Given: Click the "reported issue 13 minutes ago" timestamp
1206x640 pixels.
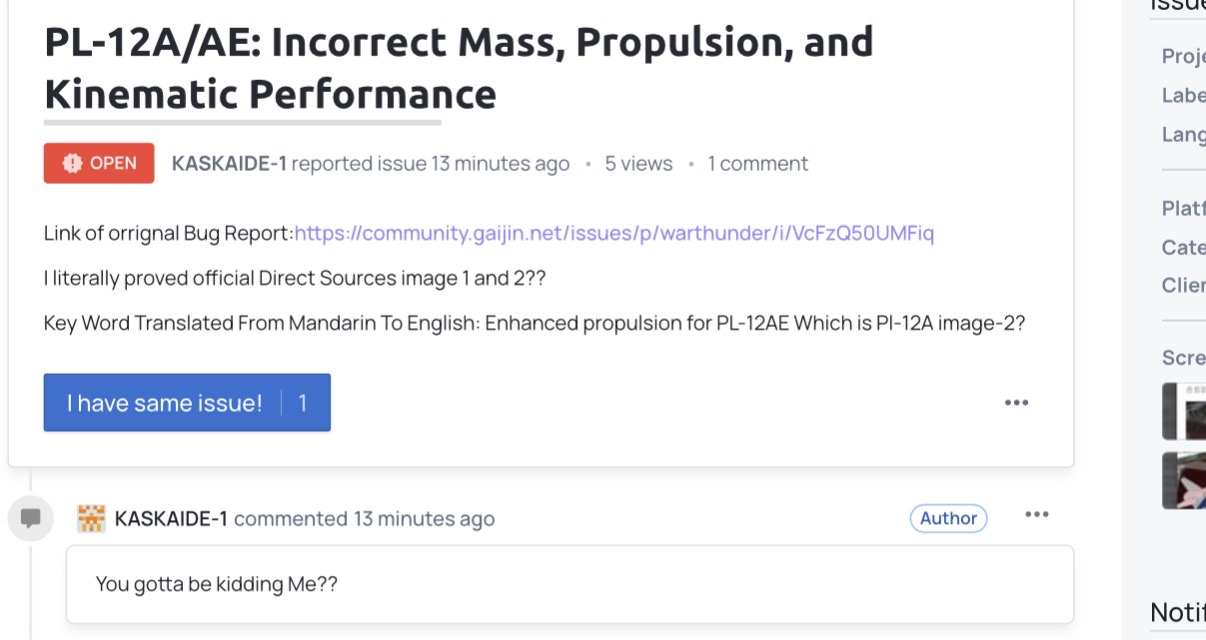Looking at the screenshot, I should coord(431,164).
